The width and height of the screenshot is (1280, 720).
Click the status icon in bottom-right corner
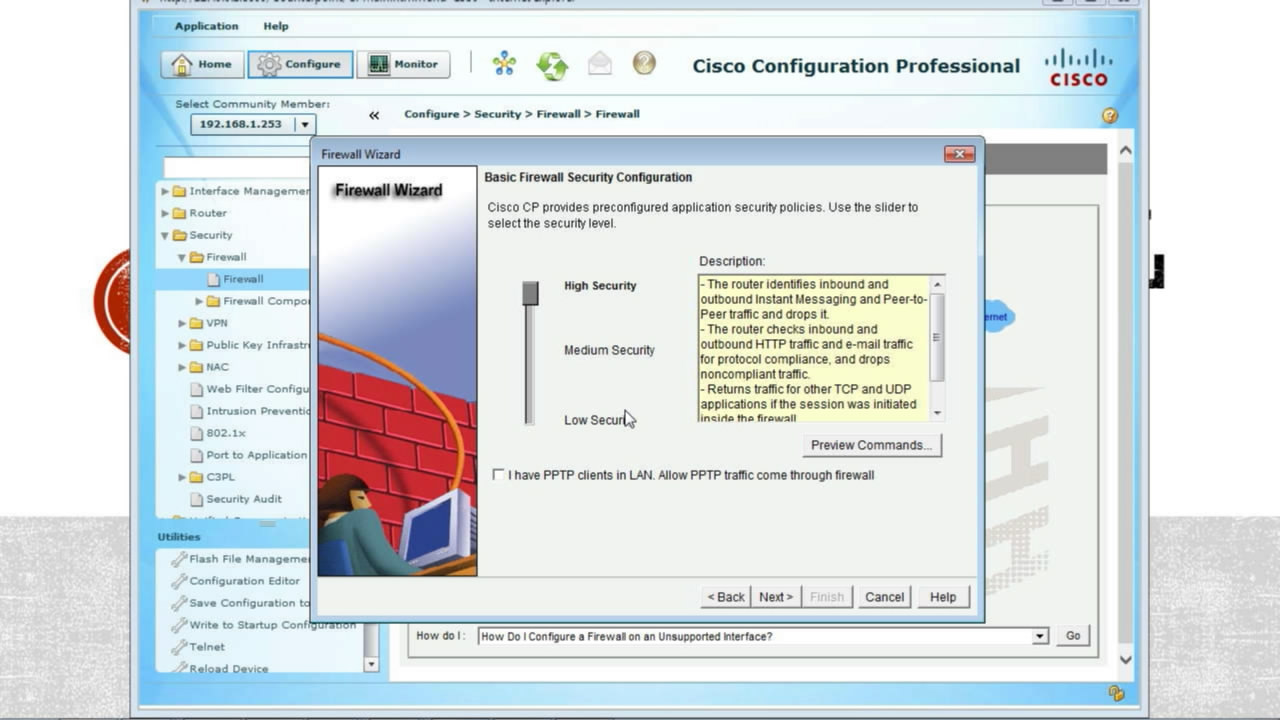[1116, 693]
